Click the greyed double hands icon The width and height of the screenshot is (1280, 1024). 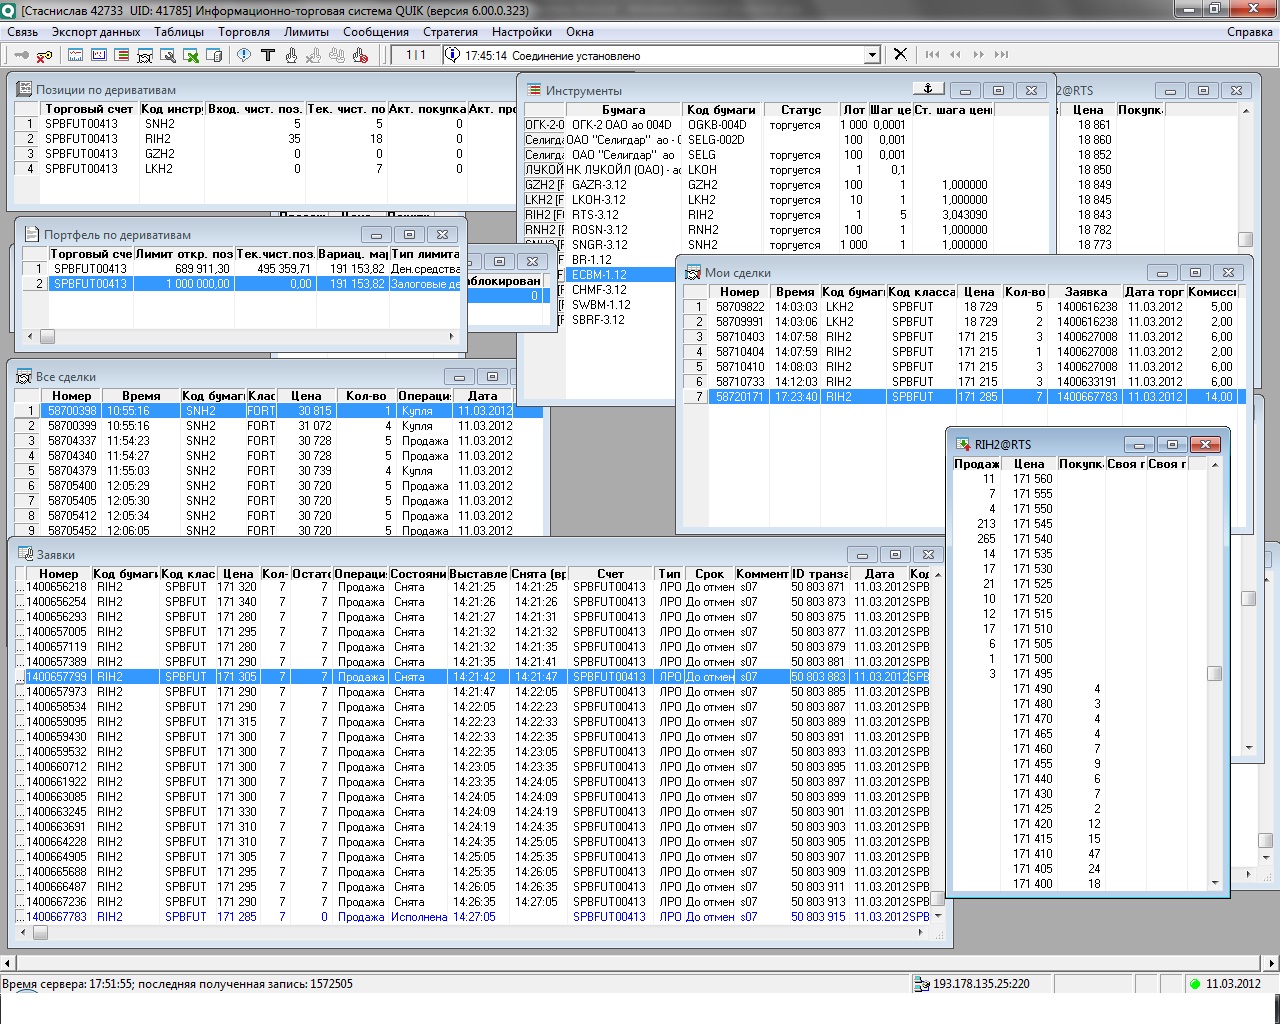337,55
